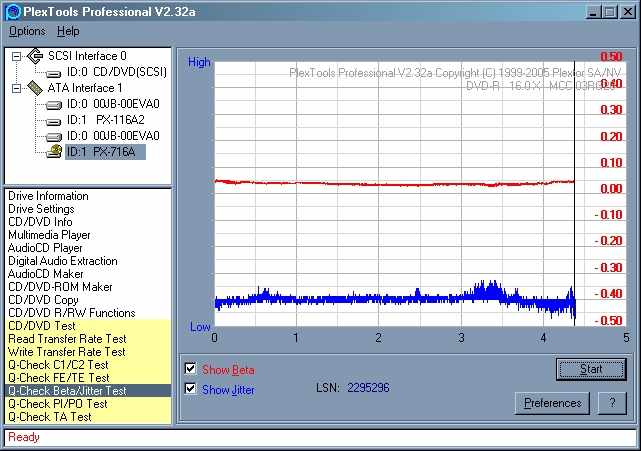The image size is (641, 451).
Task: Uncheck the Show Jitter checkbox
Action: click(x=191, y=389)
